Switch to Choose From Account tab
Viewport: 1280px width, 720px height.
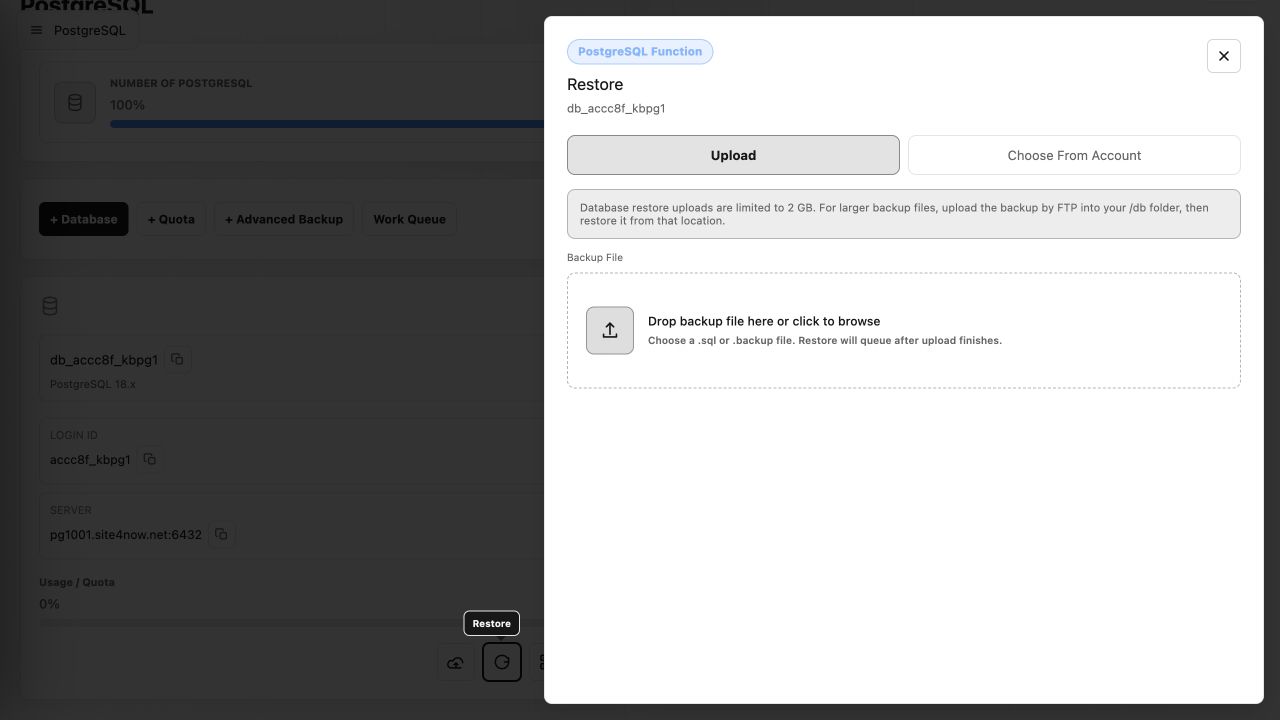[1074, 155]
